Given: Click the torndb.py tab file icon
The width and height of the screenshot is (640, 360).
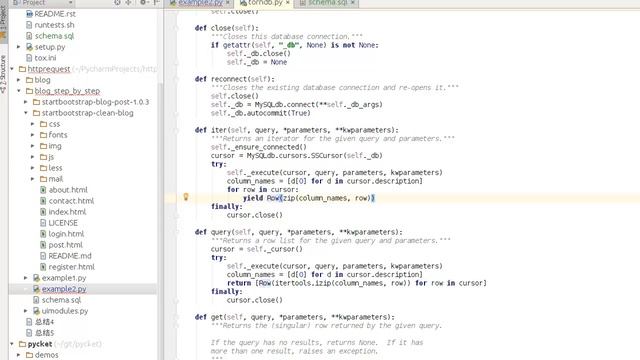Looking at the screenshot, I should 243,2.
